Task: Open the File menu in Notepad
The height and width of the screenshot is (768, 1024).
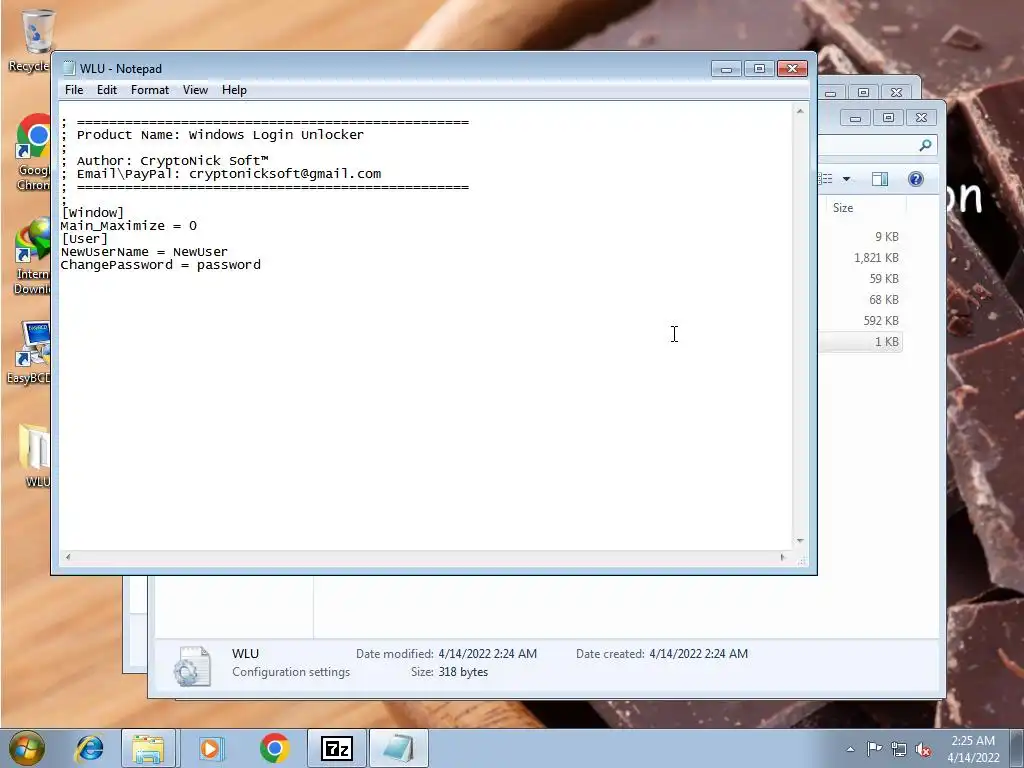Action: [x=74, y=90]
